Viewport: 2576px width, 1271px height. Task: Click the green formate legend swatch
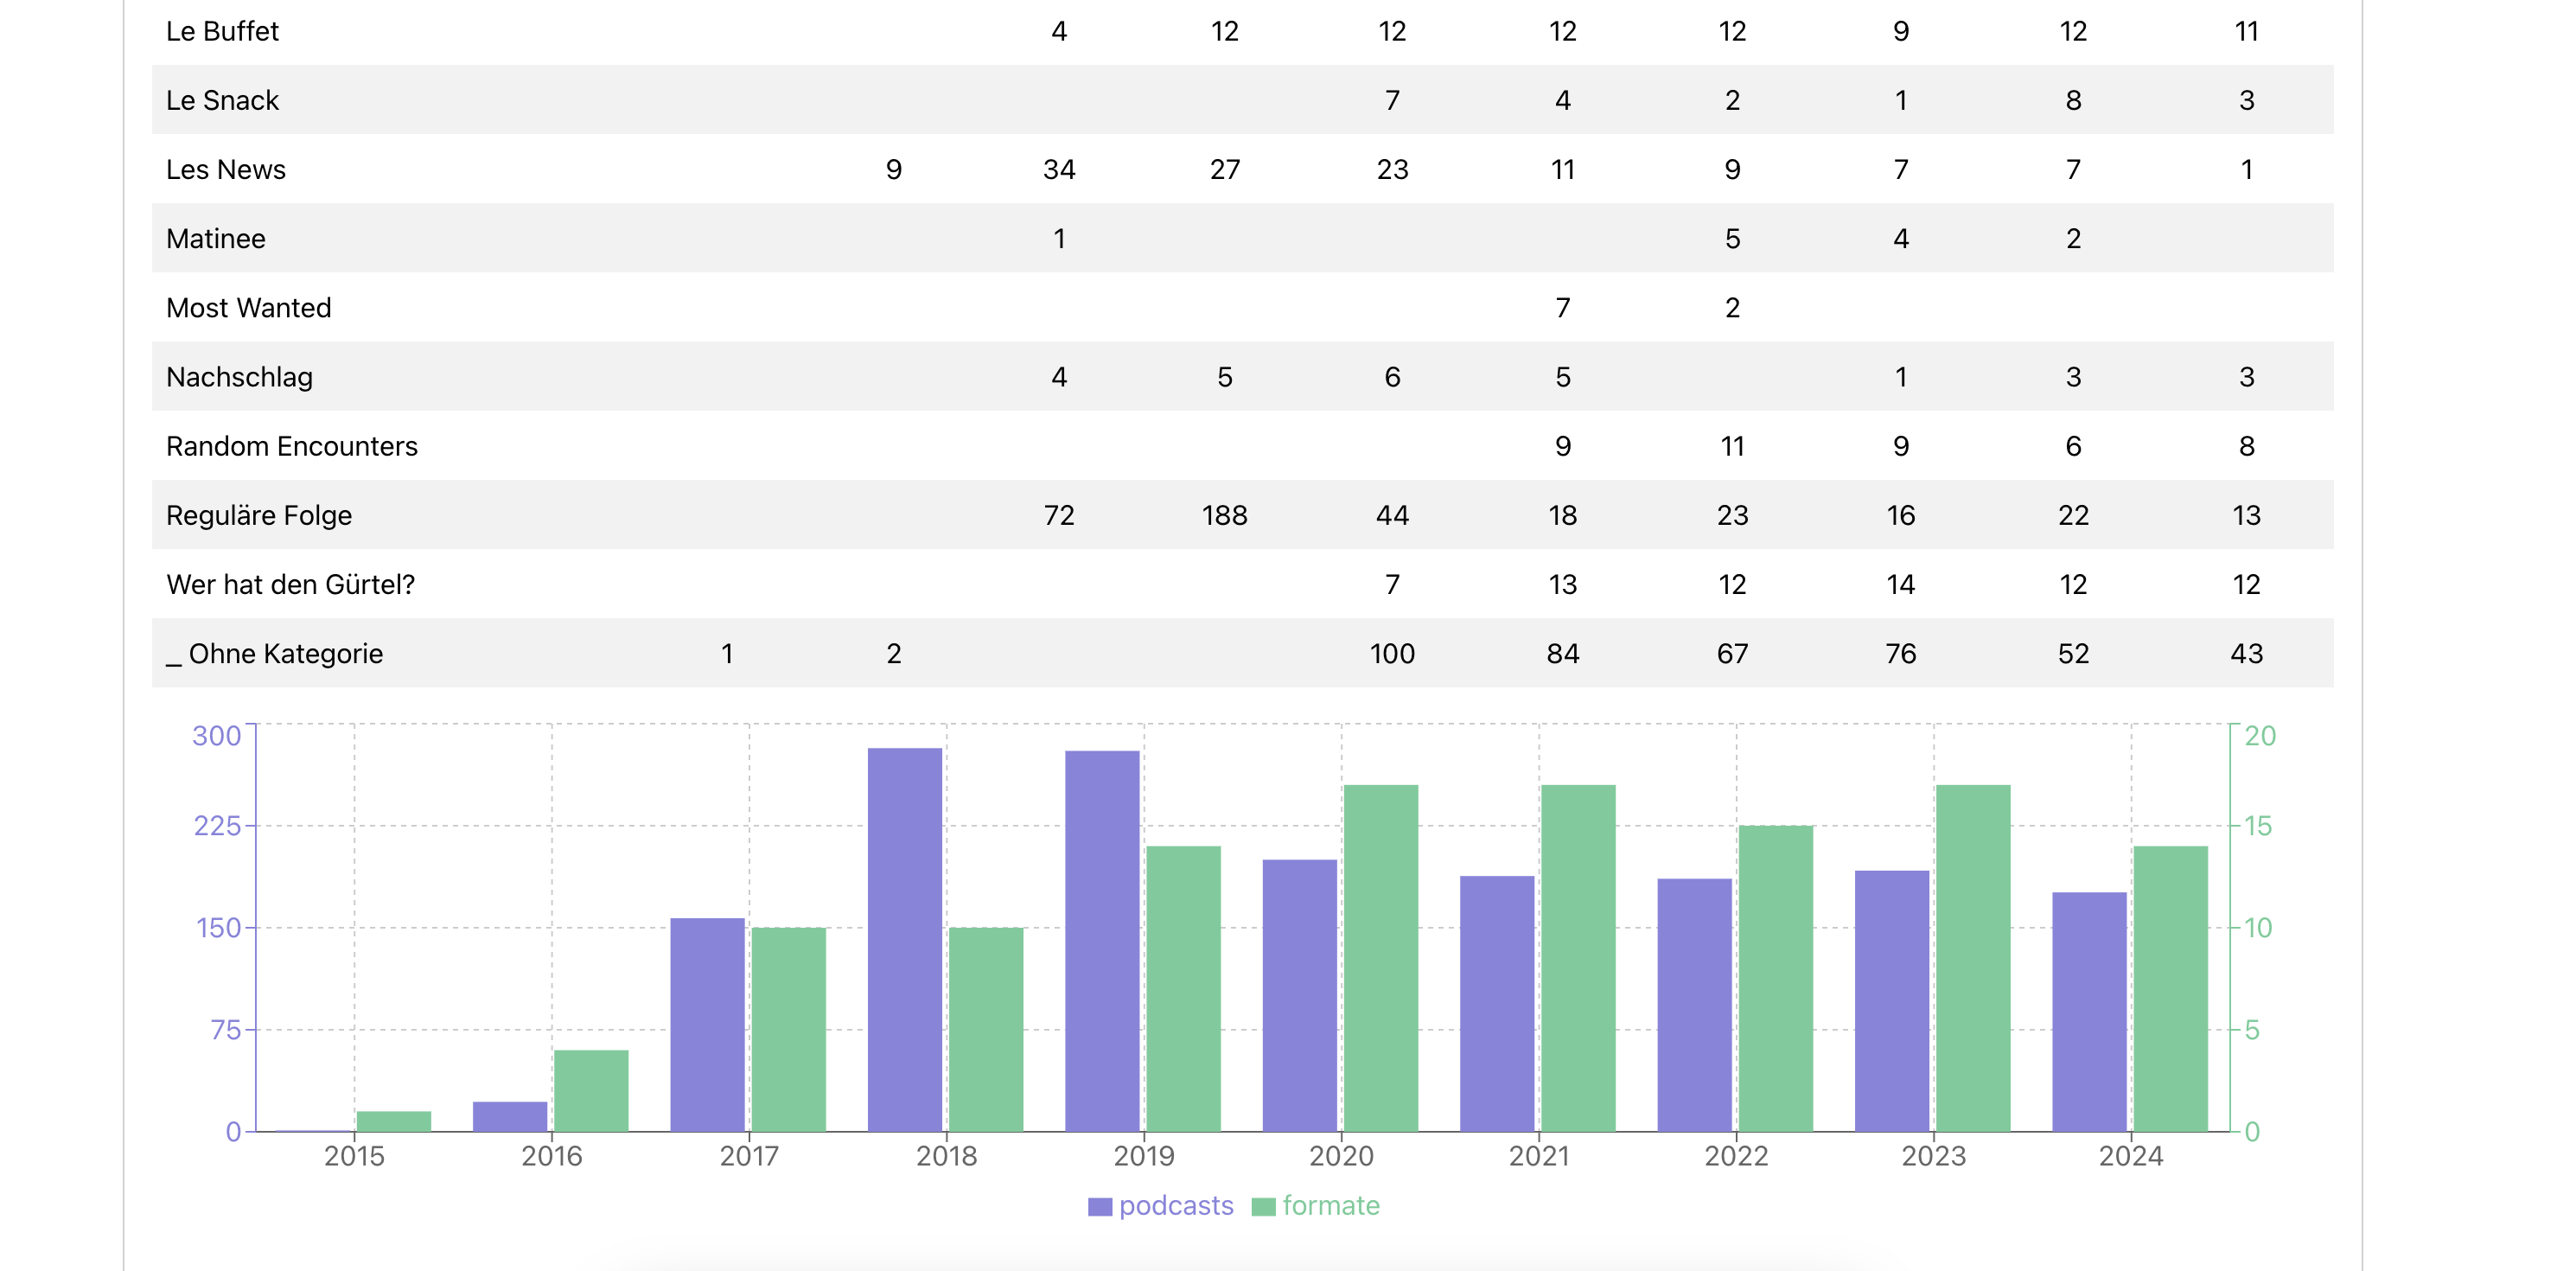click(1263, 1207)
